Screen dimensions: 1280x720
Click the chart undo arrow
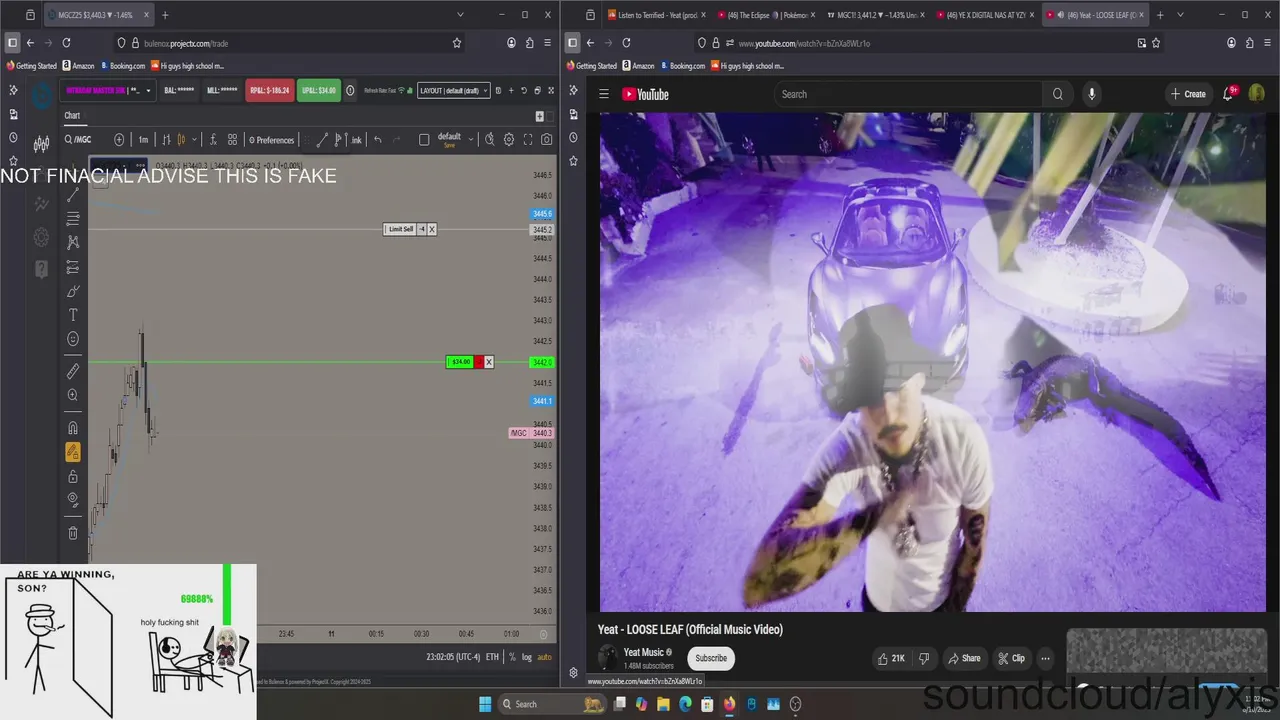click(x=377, y=140)
